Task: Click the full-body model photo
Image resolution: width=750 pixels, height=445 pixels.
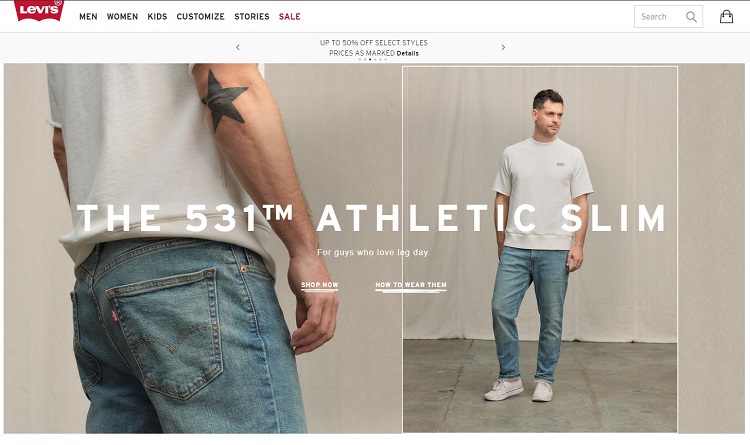Action: 540,249
